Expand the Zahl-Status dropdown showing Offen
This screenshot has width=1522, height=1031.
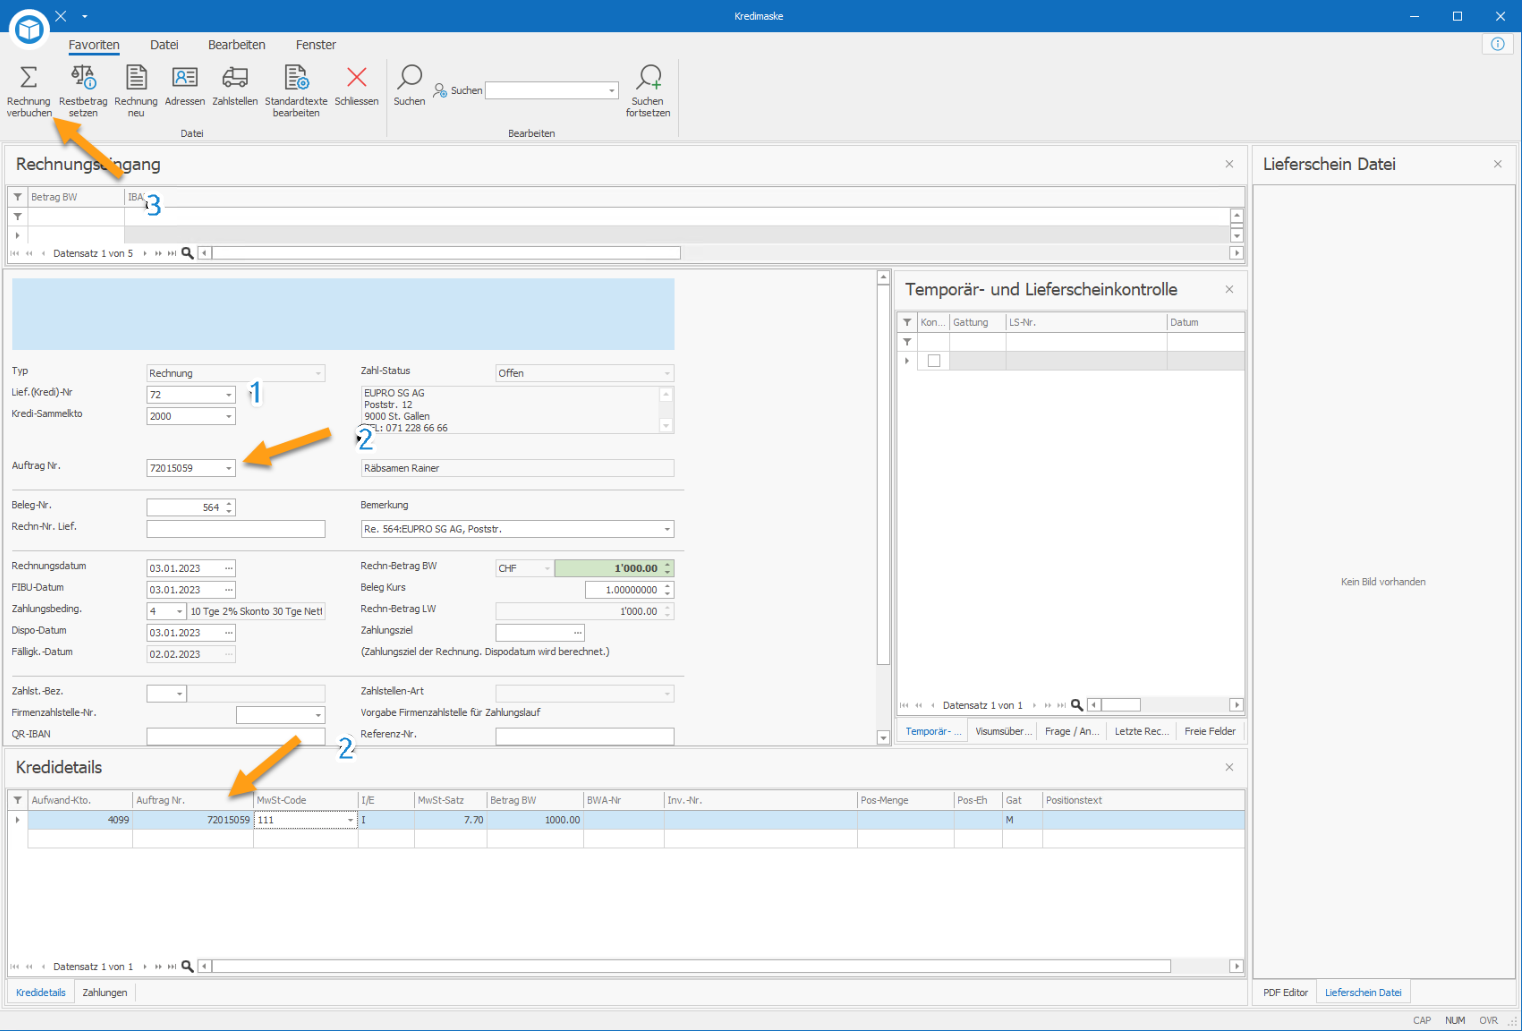click(x=667, y=373)
